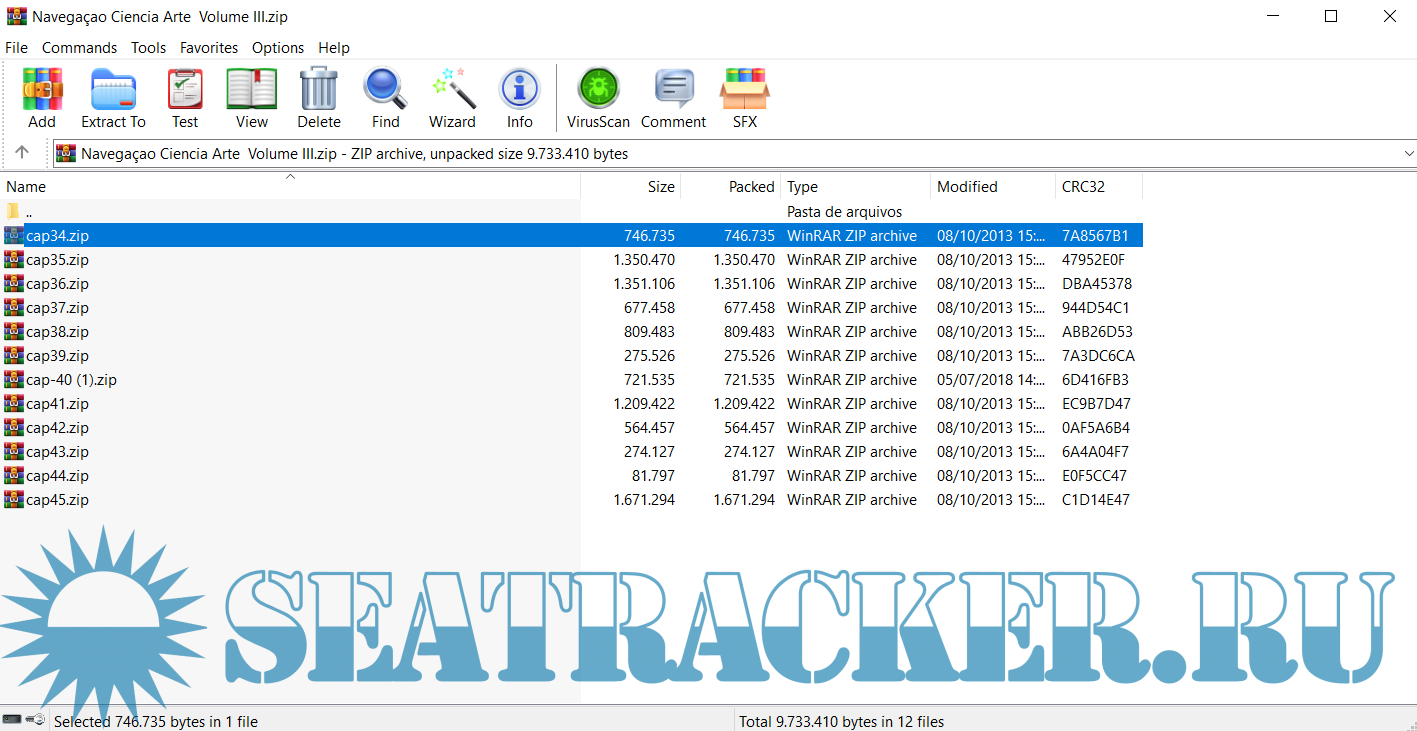1417x731 pixels.
Task: Show archive Info
Action: coord(519,98)
